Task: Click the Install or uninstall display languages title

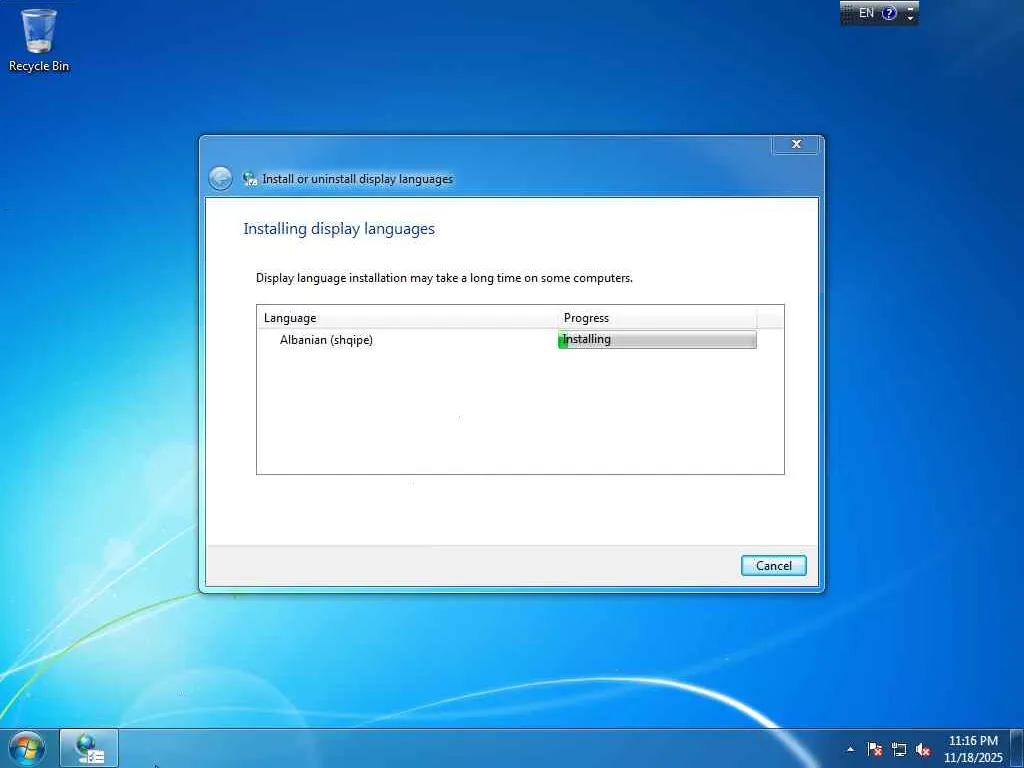Action: 357,179
